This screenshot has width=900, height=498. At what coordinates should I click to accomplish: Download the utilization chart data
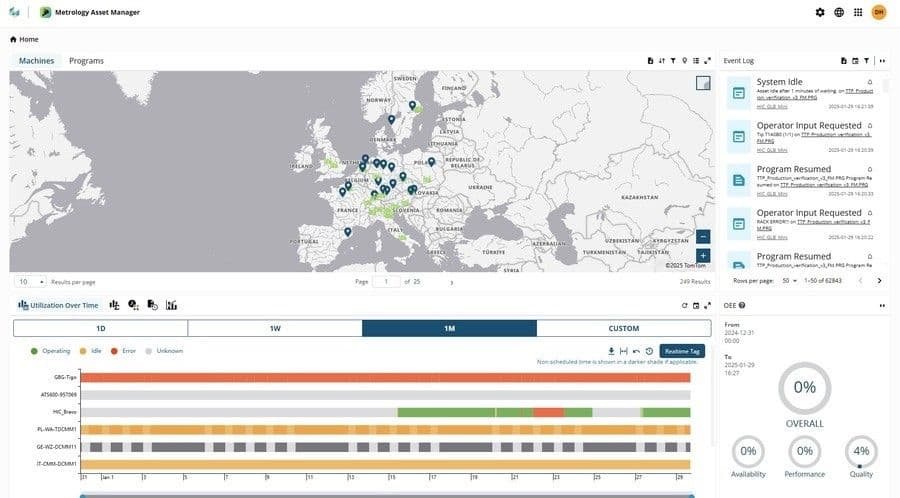611,351
